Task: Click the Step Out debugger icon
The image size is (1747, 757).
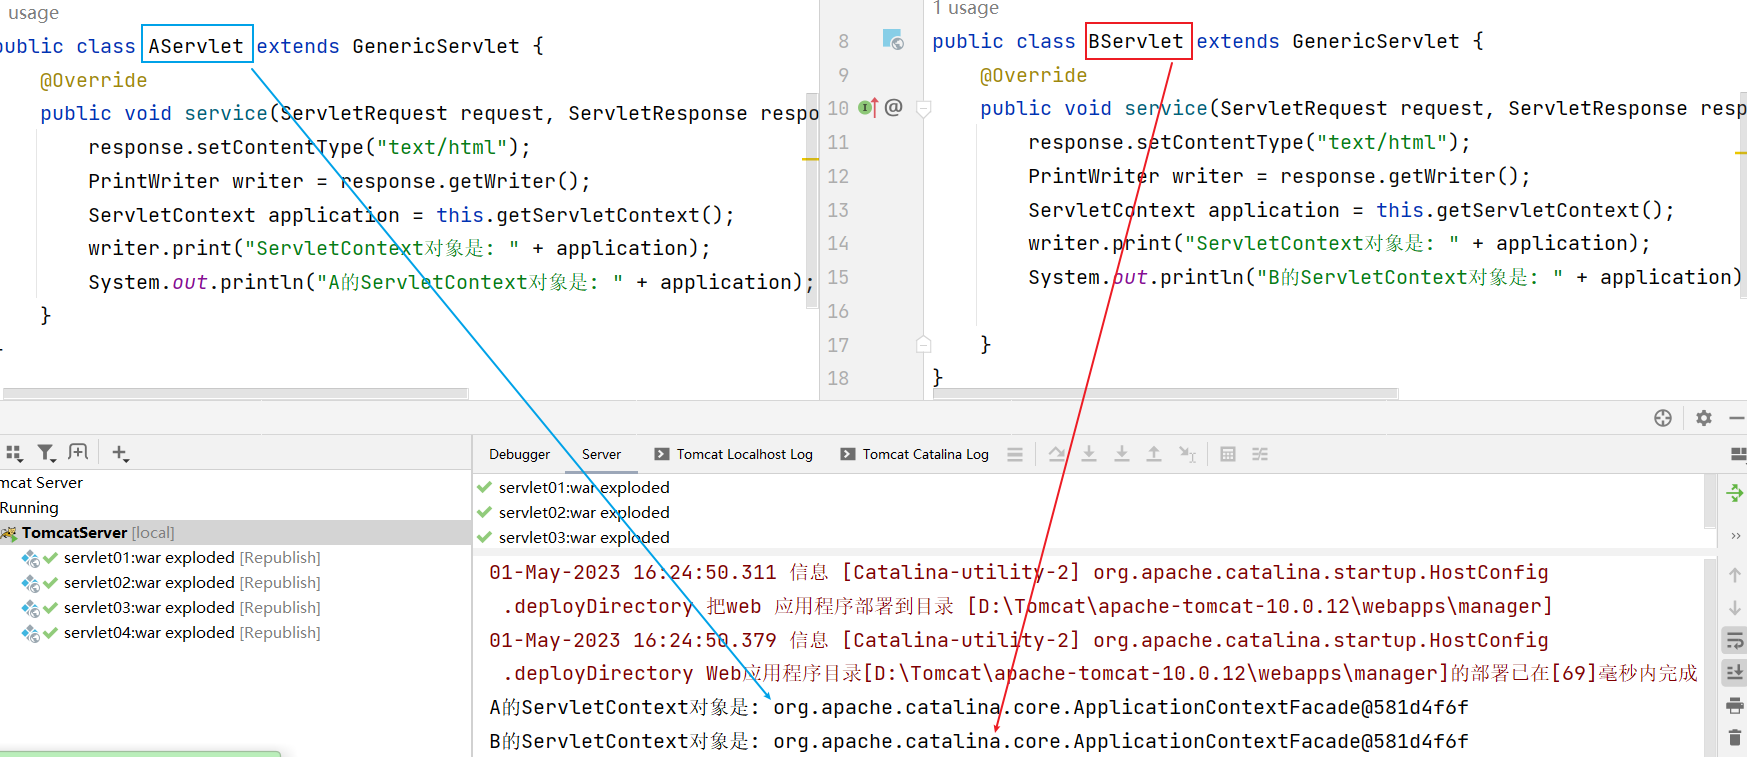Action: pyautogui.click(x=1154, y=454)
